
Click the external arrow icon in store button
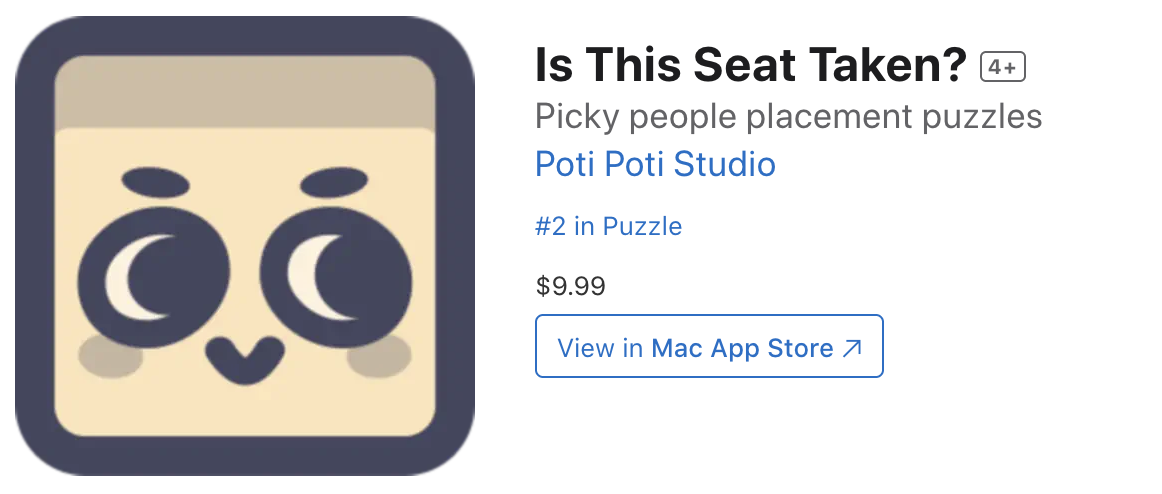point(853,348)
